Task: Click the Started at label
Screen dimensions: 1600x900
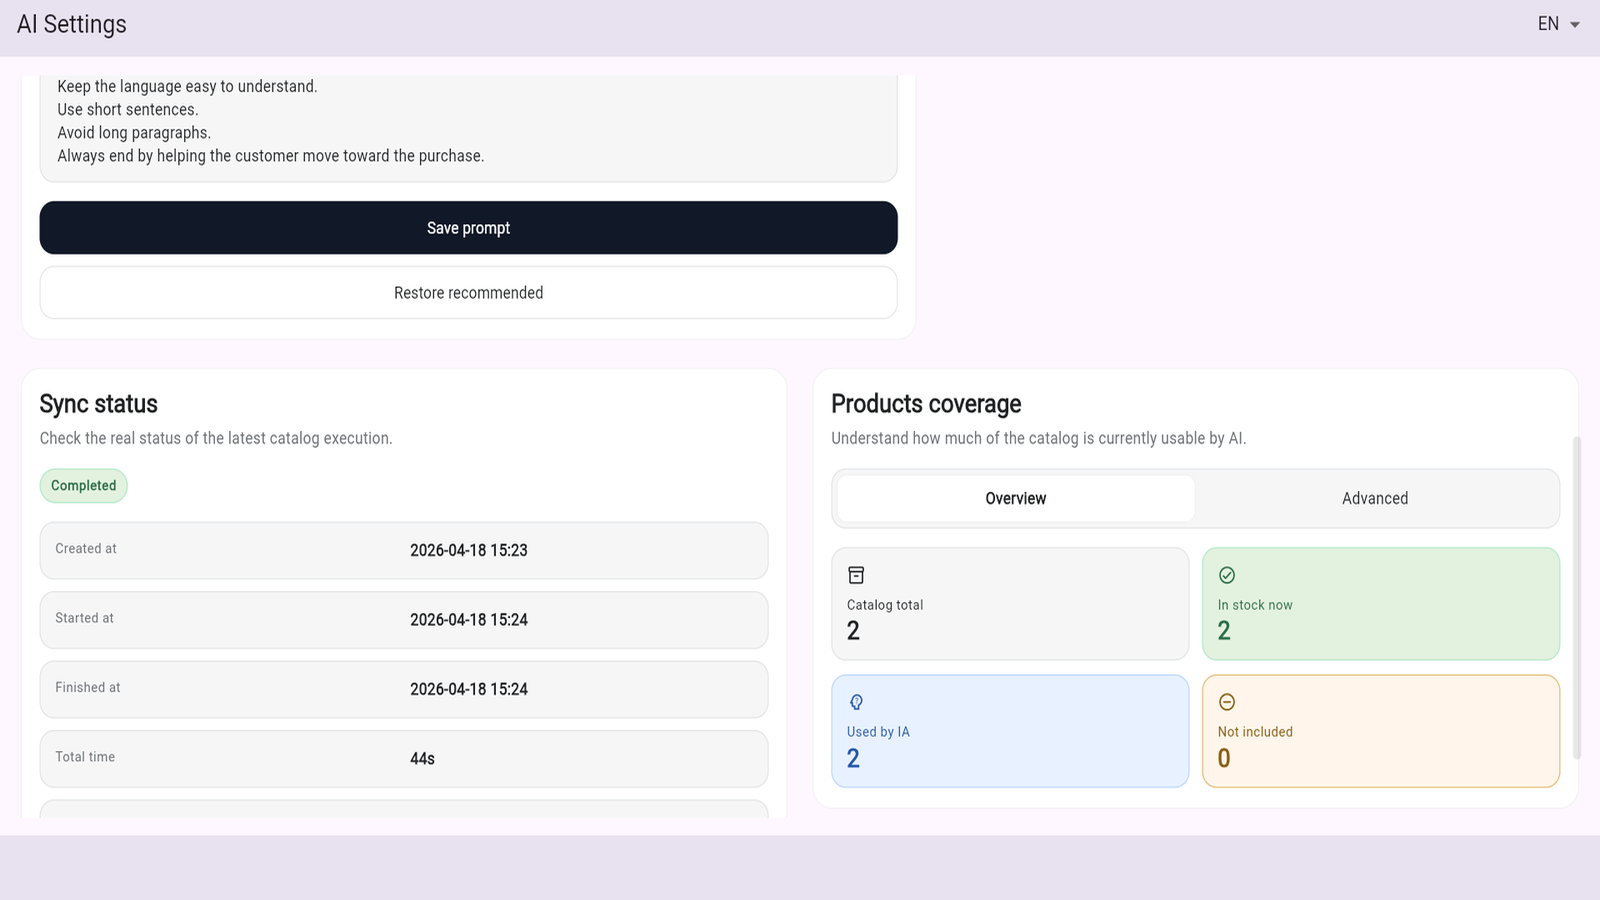Action: 84,618
